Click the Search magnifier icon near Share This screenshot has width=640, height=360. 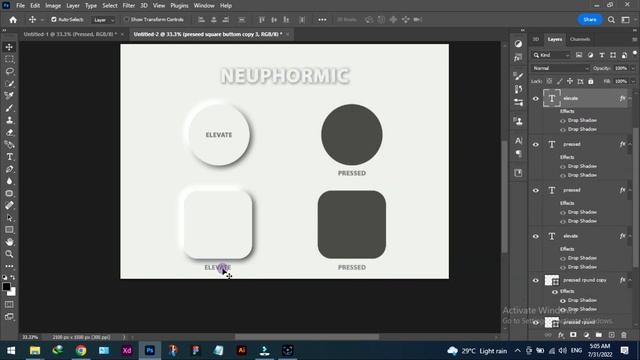pos(611,20)
